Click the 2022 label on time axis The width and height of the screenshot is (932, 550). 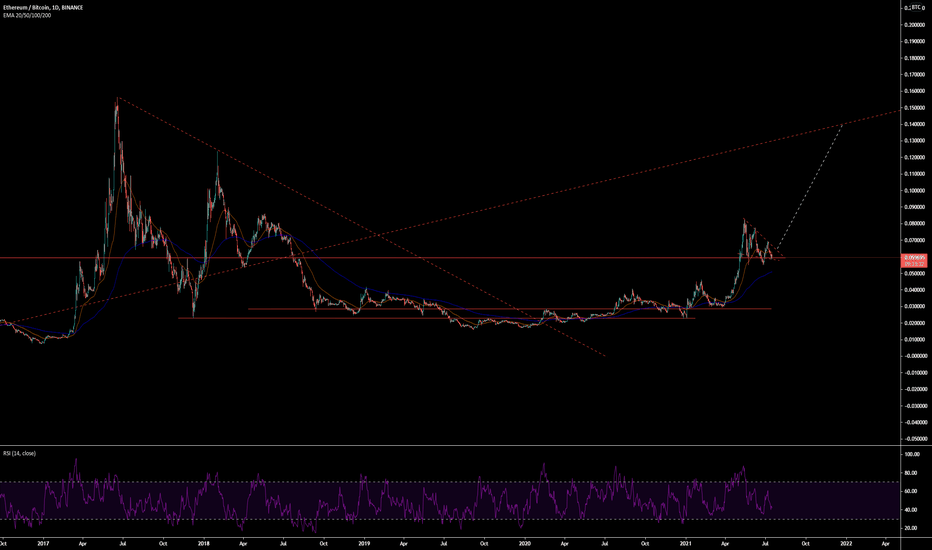click(846, 543)
